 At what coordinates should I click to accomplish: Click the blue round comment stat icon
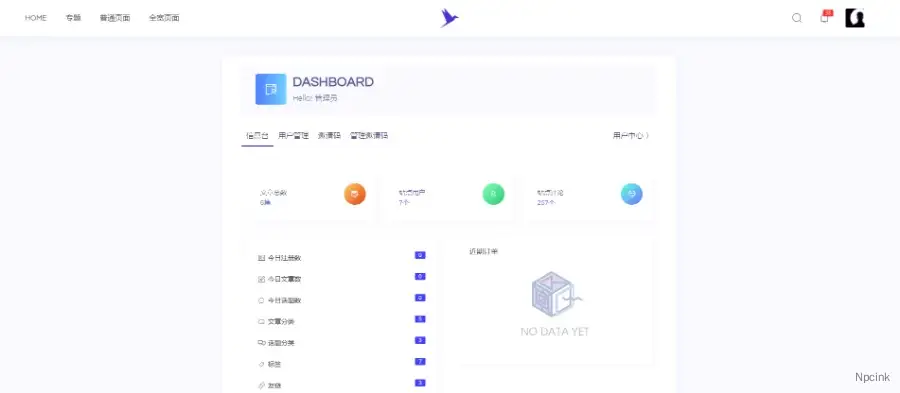[631, 194]
